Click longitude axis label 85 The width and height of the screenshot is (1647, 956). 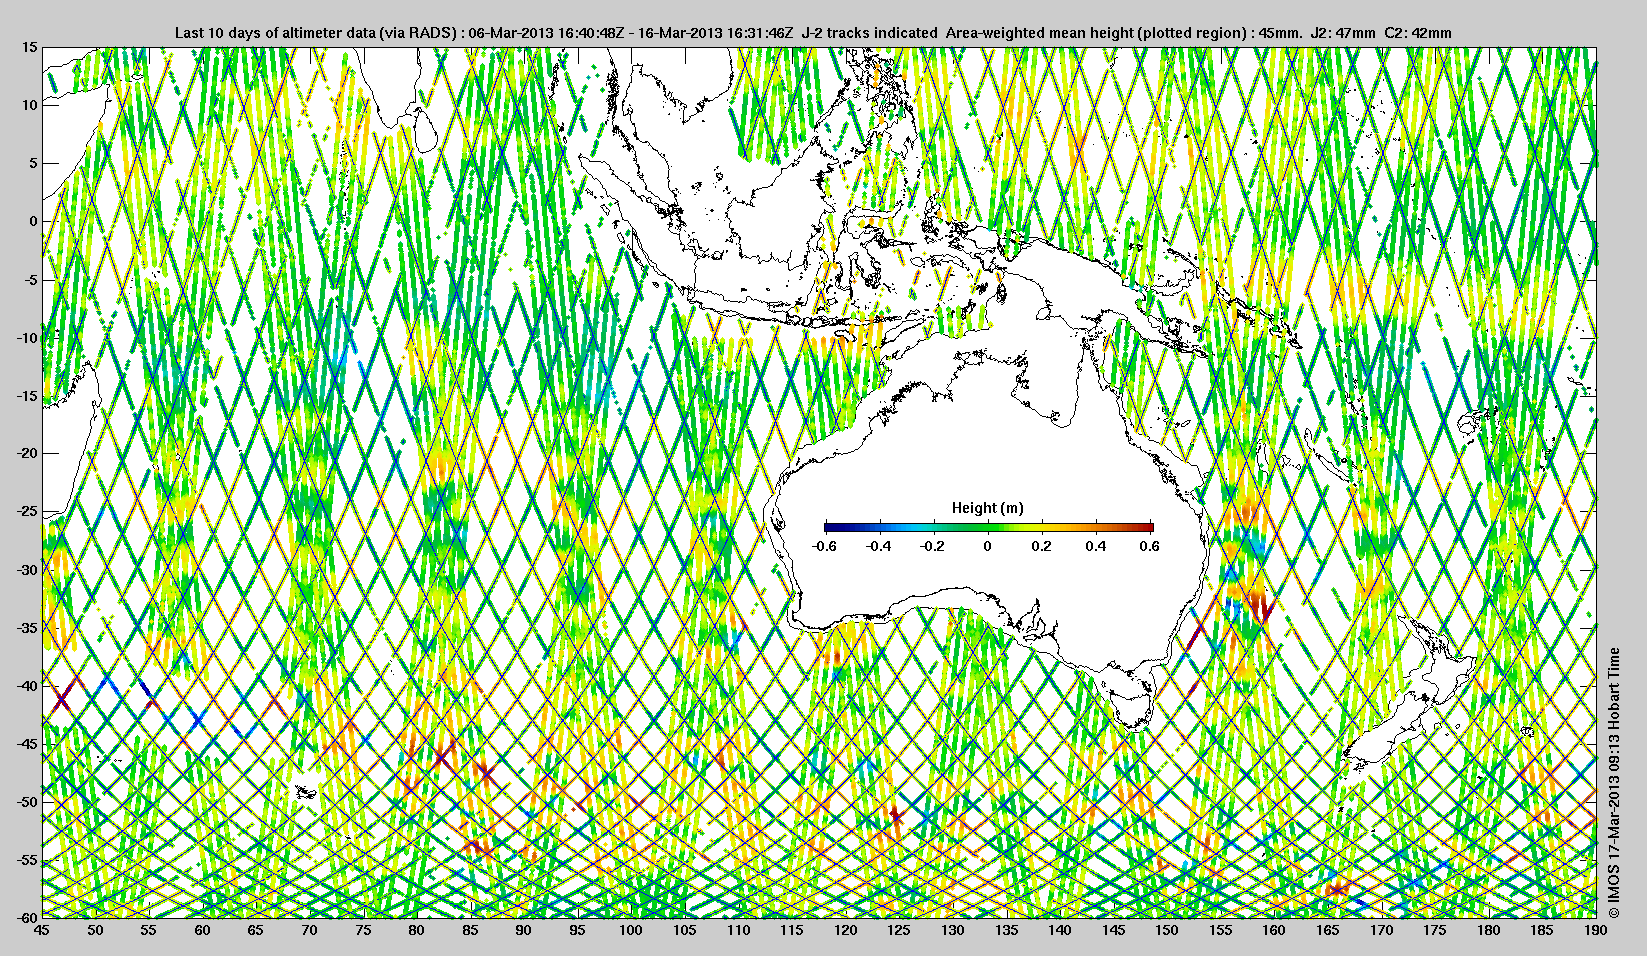pos(470,931)
